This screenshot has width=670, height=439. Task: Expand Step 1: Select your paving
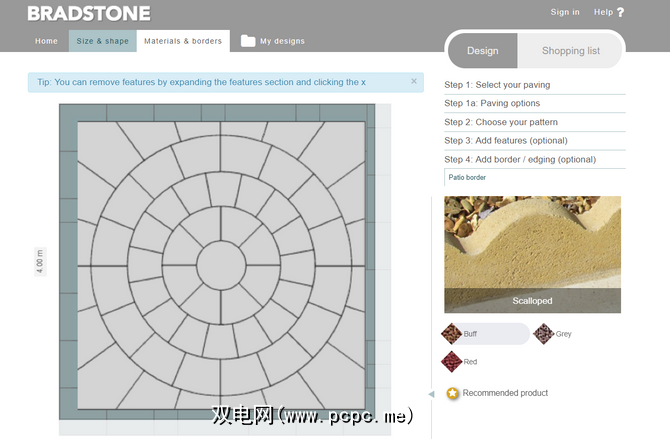tap(535, 85)
